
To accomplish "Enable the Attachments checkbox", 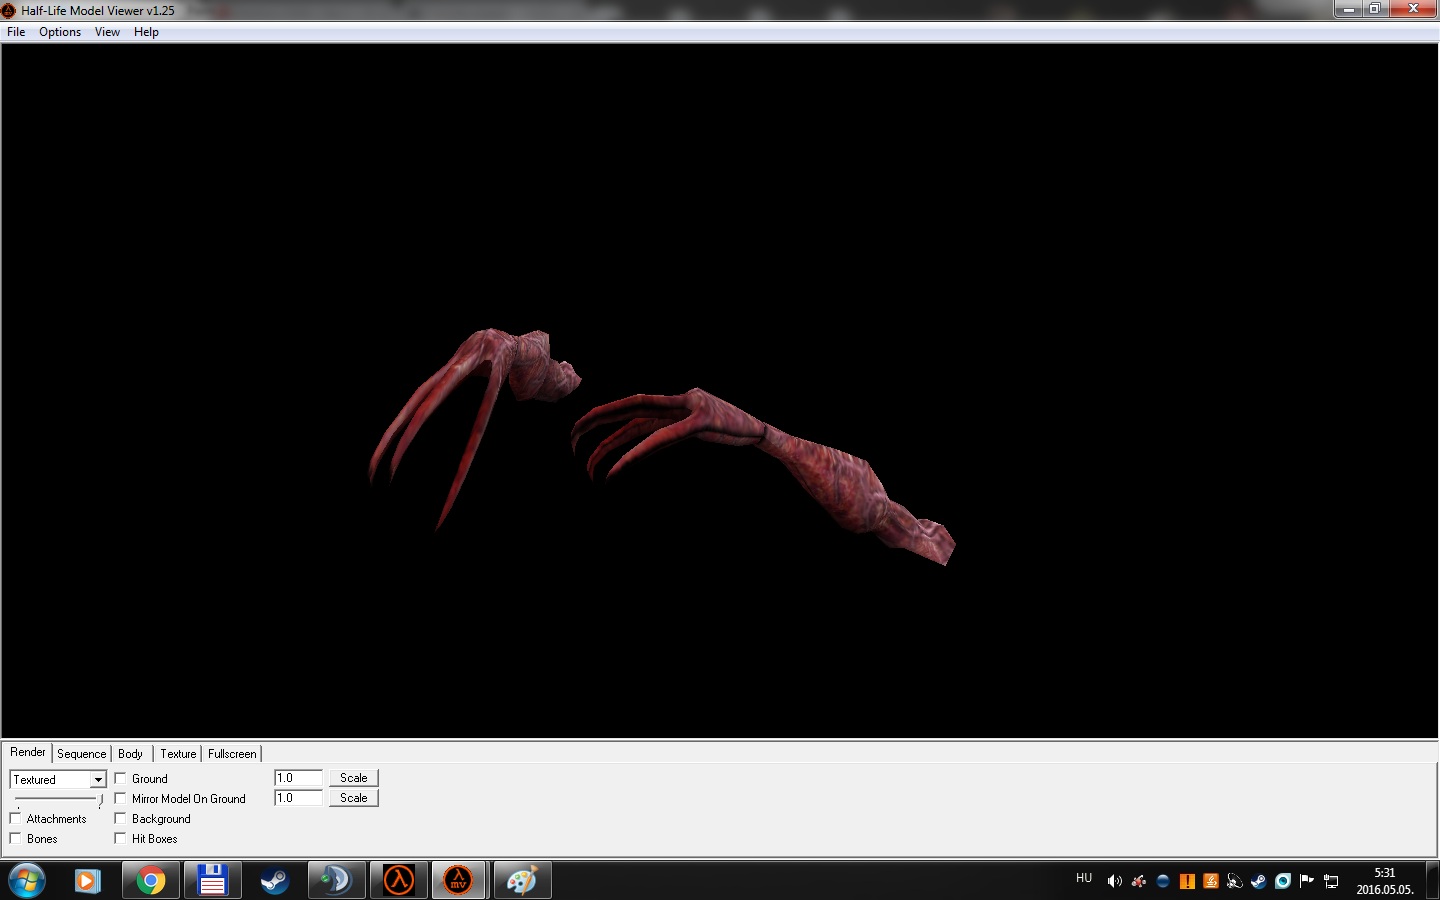I will click(15, 818).
